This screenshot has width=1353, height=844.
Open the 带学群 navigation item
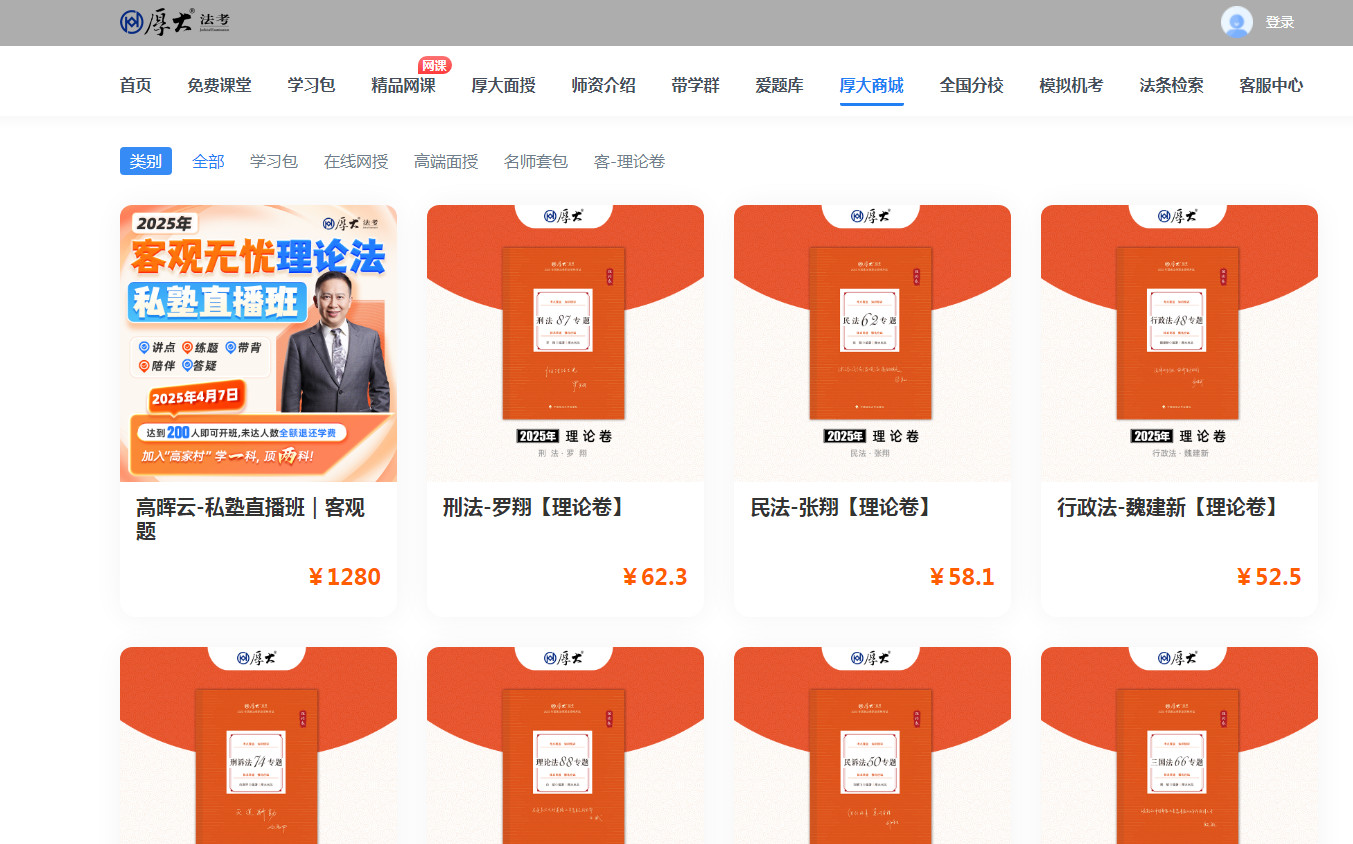tap(696, 85)
